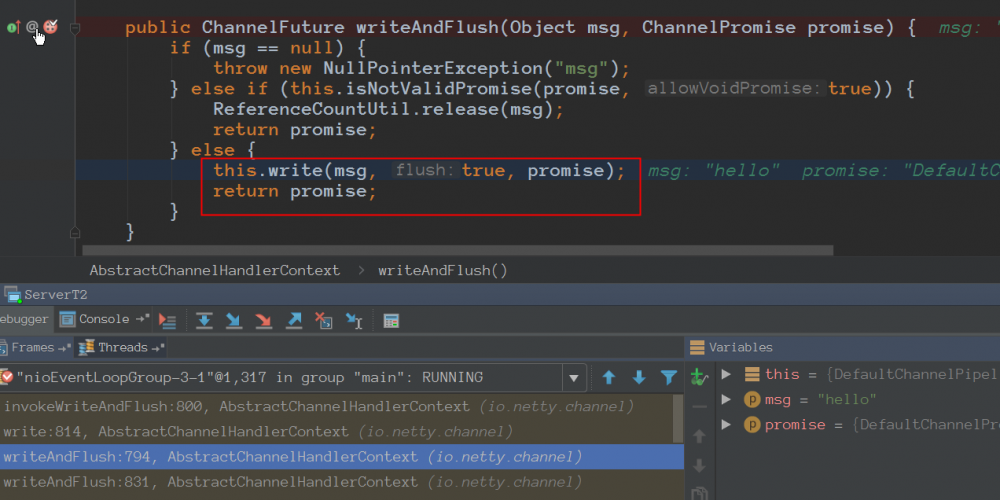Click the frames filter funnel icon
Screen dimensions: 1000x500
point(668,378)
